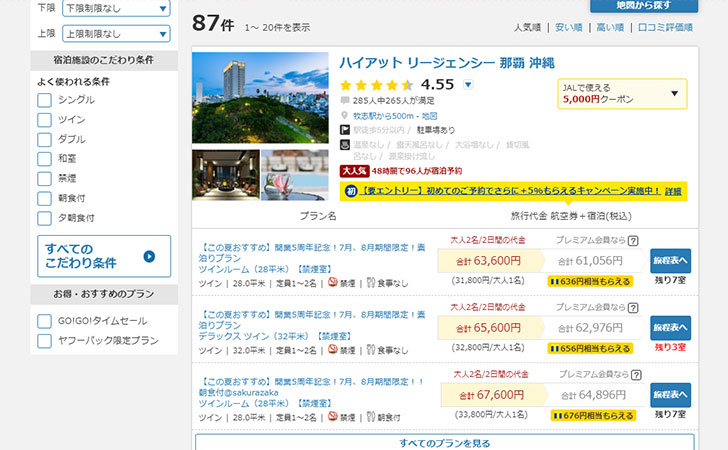Click the すべてのプランを見る button
Viewport: 728px width, 450px height.
444,442
